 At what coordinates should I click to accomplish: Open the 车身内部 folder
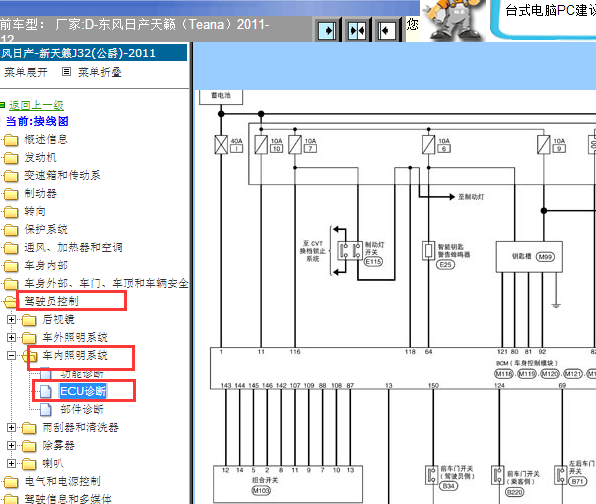pos(46,265)
